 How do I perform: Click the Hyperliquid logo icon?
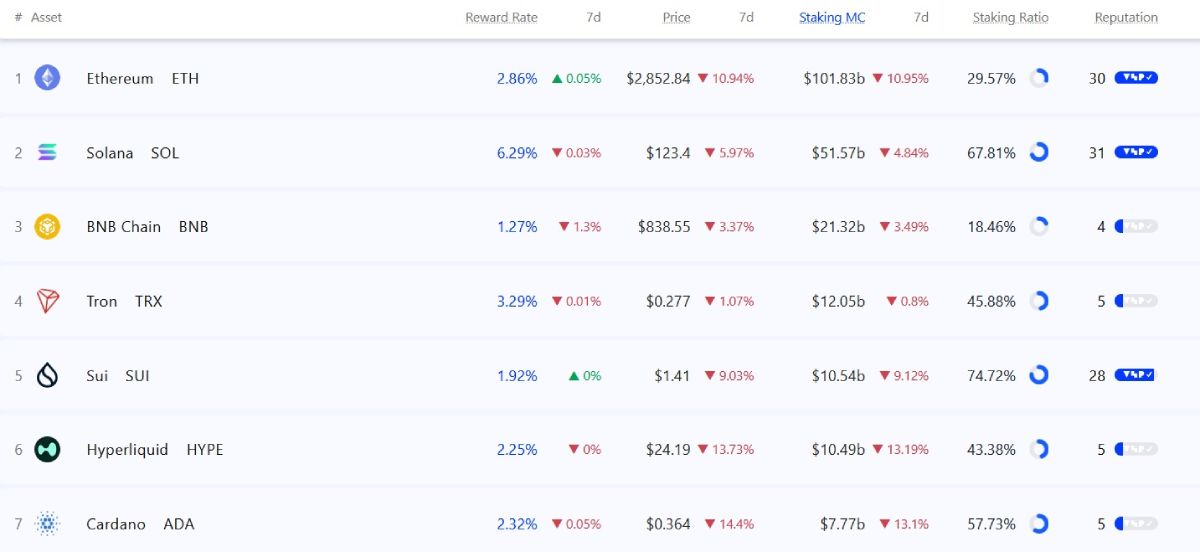tap(47, 450)
